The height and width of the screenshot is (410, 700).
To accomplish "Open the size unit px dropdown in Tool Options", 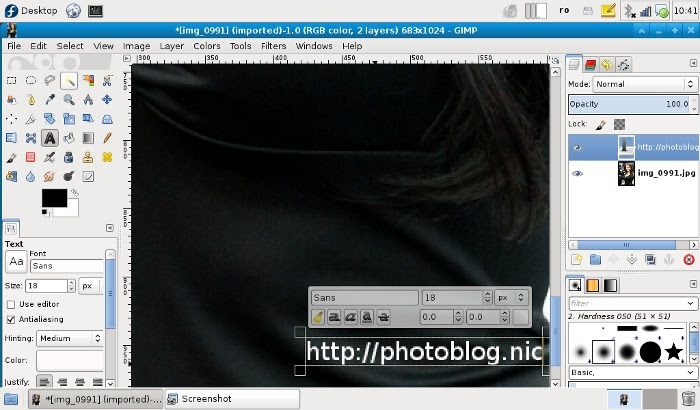I will 90,285.
